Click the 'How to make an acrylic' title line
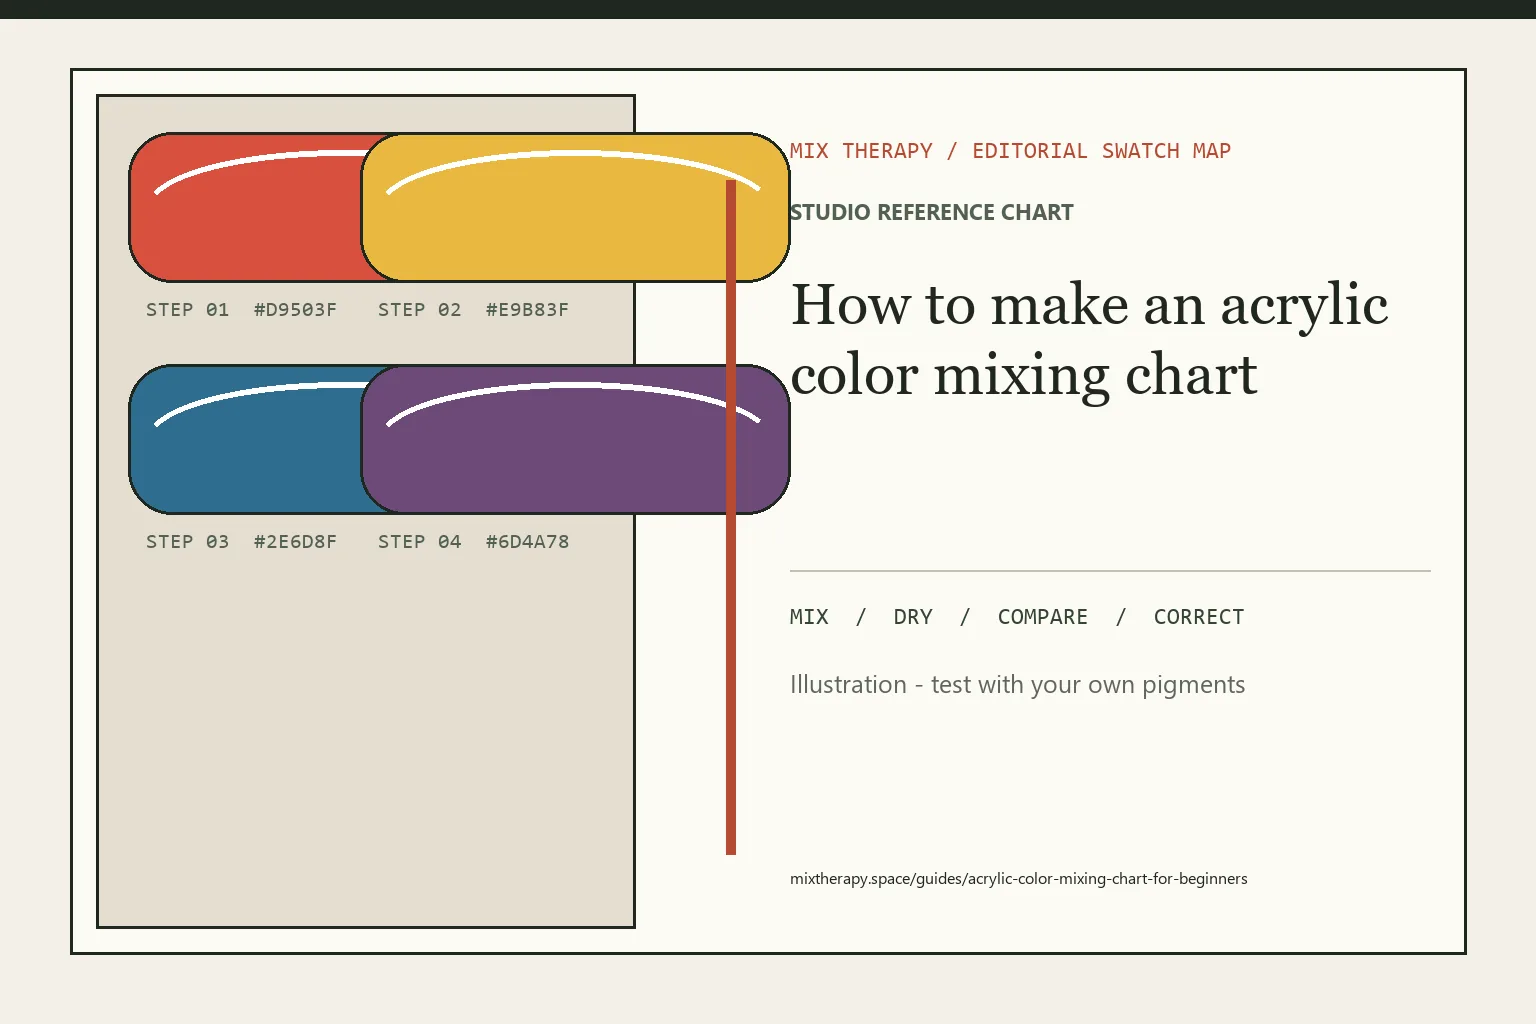This screenshot has width=1536, height=1024. (1089, 305)
